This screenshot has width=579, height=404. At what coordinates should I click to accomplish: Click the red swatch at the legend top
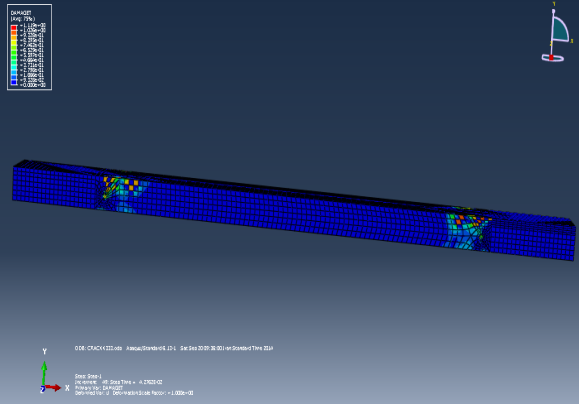14,27
